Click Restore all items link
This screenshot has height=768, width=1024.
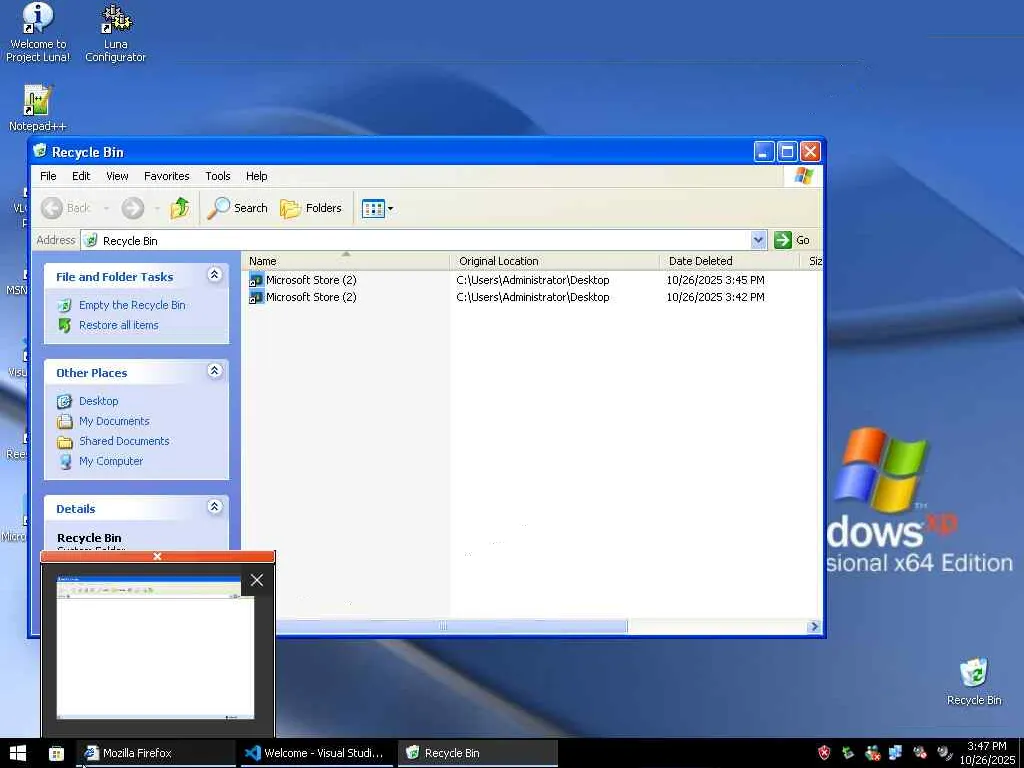118,325
